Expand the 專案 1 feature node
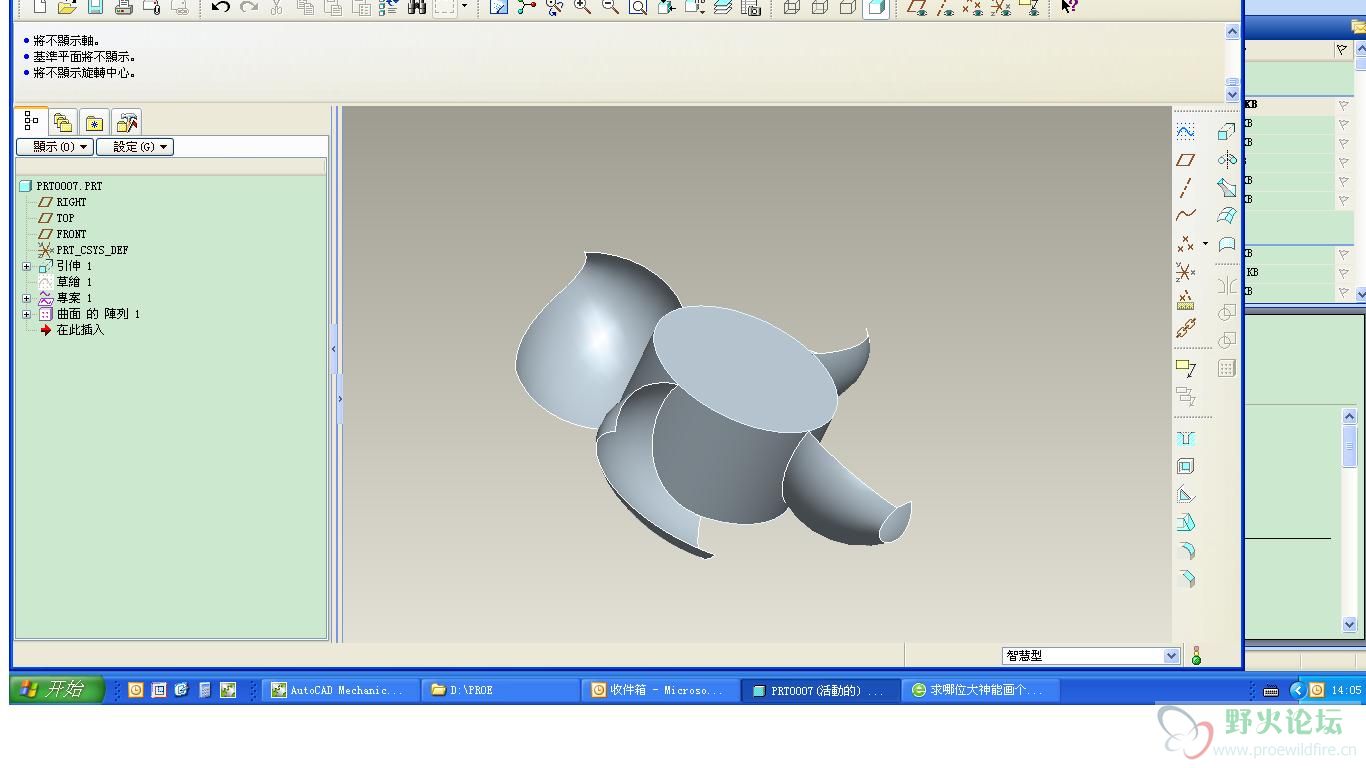 tap(27, 298)
